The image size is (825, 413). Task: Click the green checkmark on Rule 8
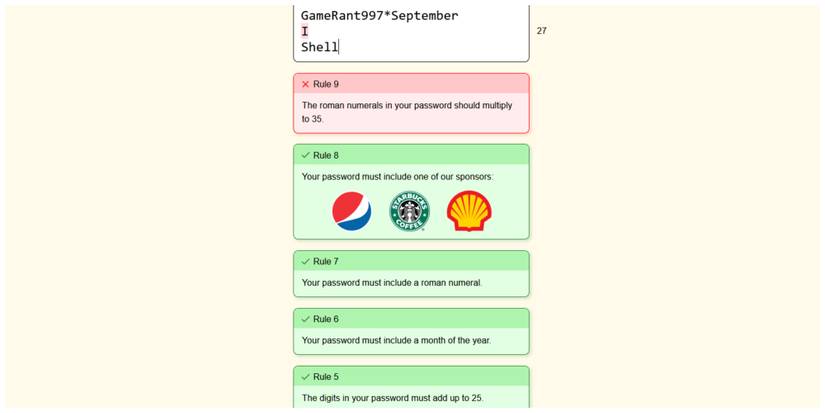point(306,155)
